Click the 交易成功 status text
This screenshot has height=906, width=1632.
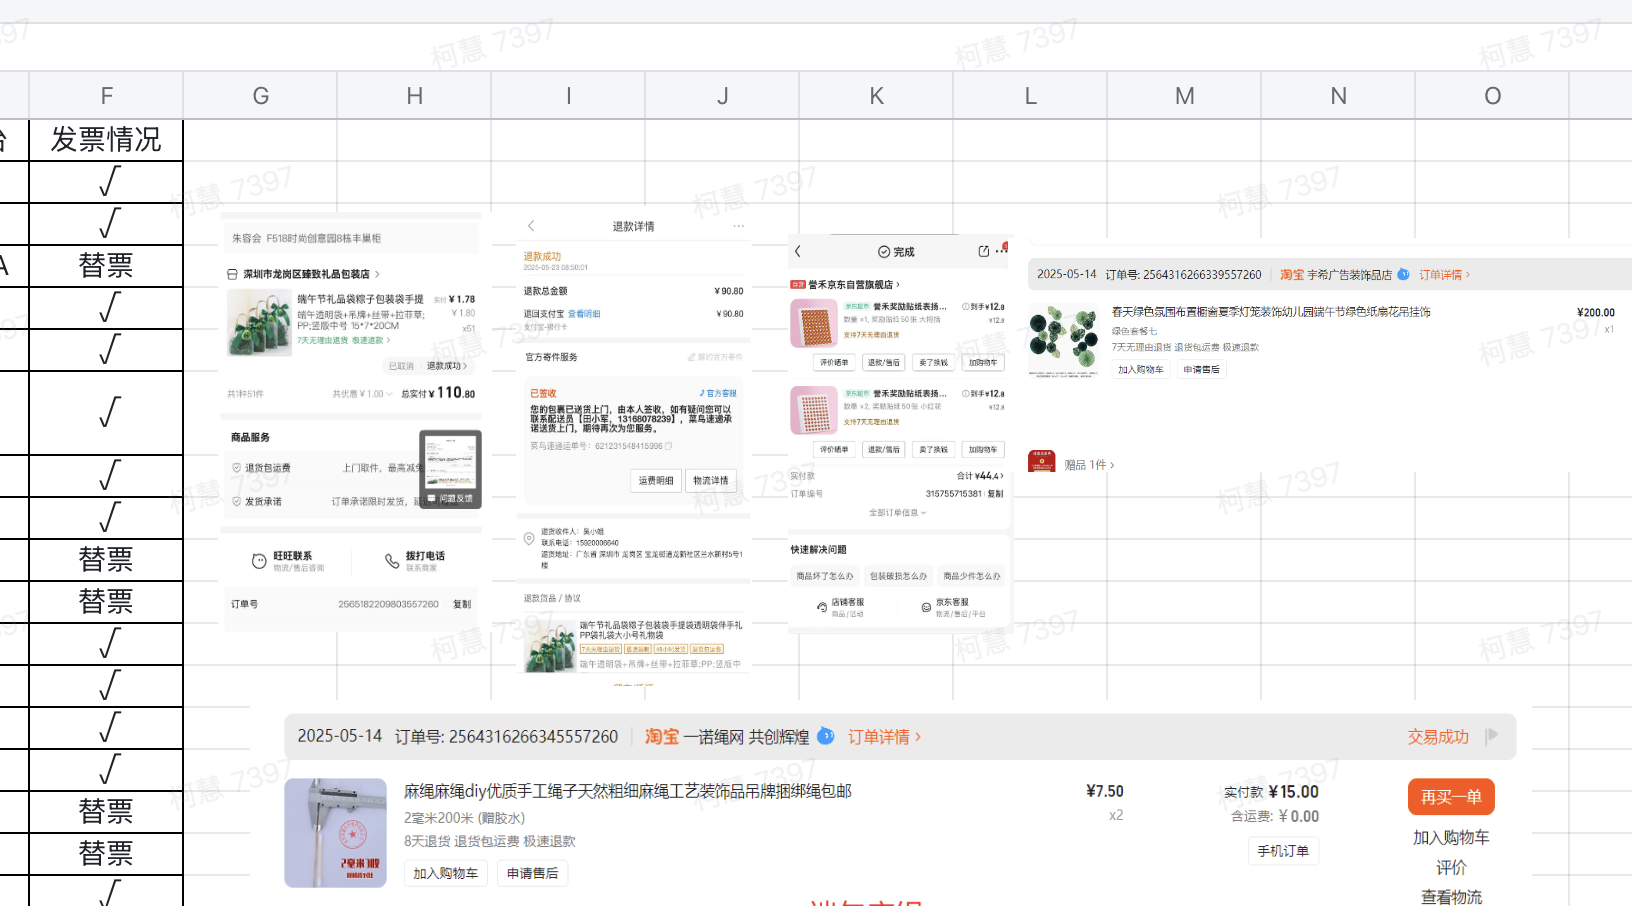[1438, 737]
